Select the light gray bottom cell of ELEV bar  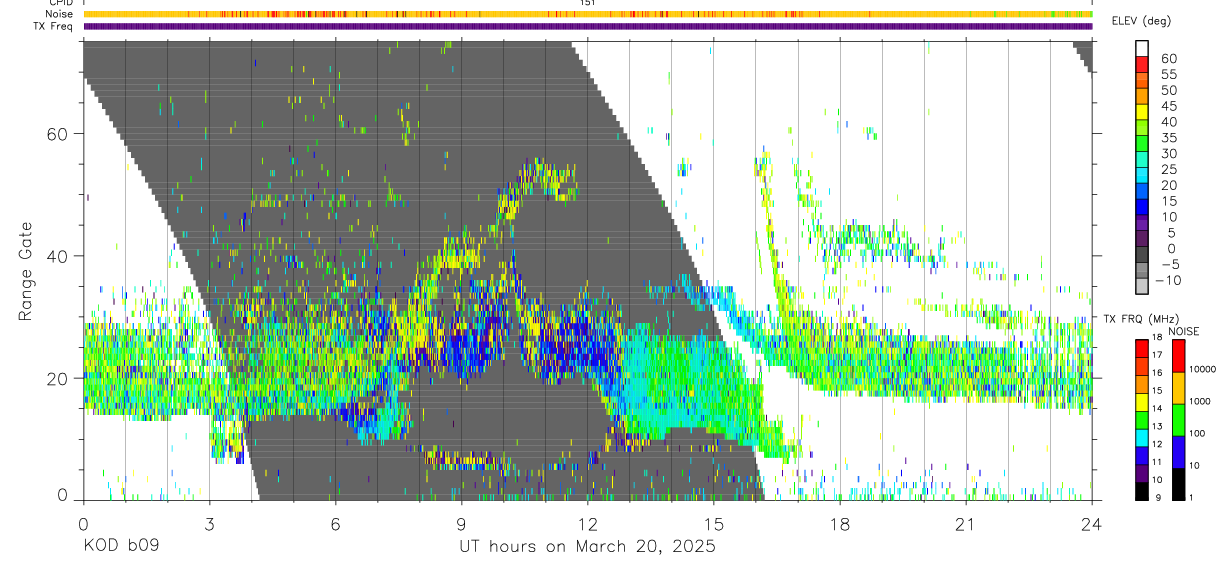click(x=1142, y=287)
